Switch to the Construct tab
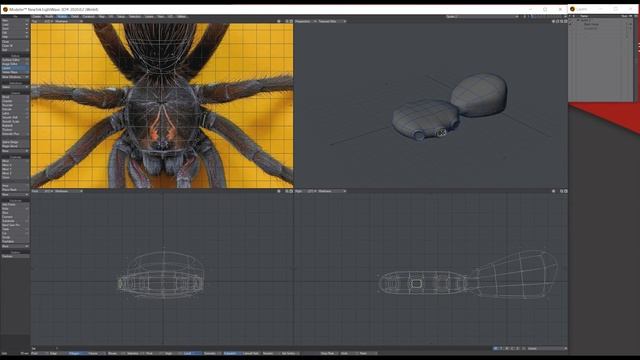 [89, 16]
